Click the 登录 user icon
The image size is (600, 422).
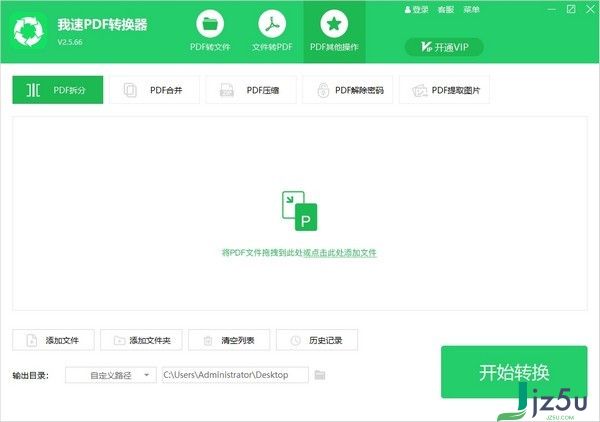[x=408, y=10]
